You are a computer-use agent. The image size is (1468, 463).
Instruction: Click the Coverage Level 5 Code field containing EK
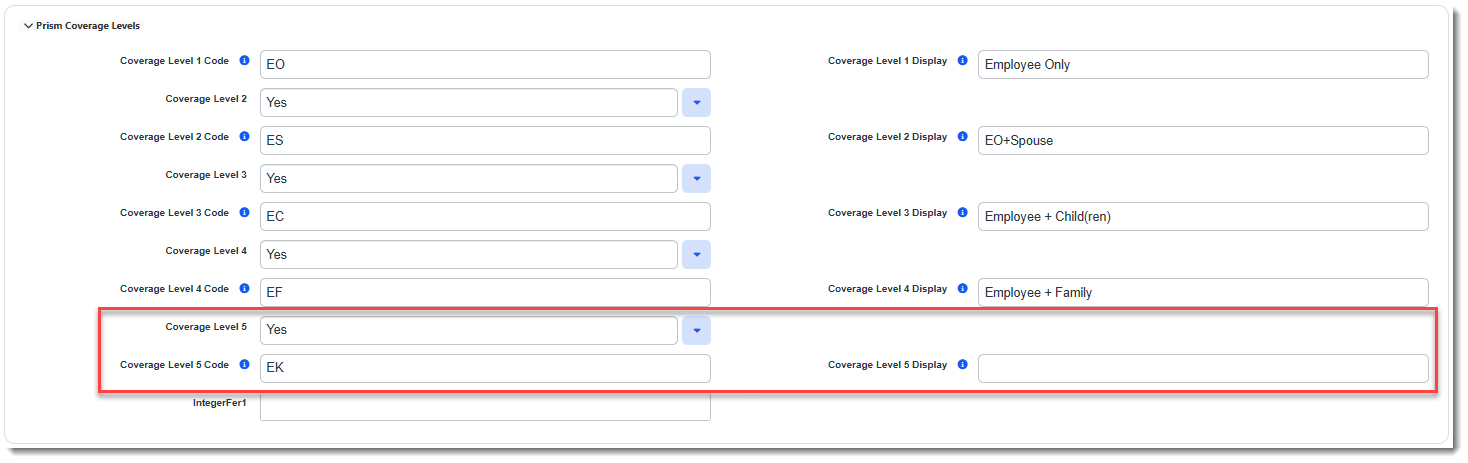coord(485,368)
